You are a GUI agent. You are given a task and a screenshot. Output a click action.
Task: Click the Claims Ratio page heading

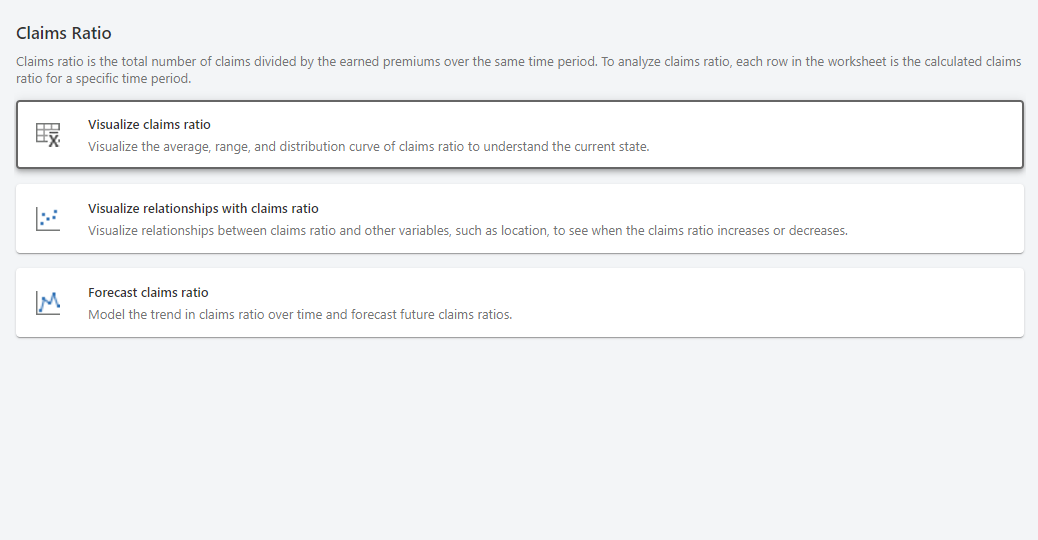(64, 34)
